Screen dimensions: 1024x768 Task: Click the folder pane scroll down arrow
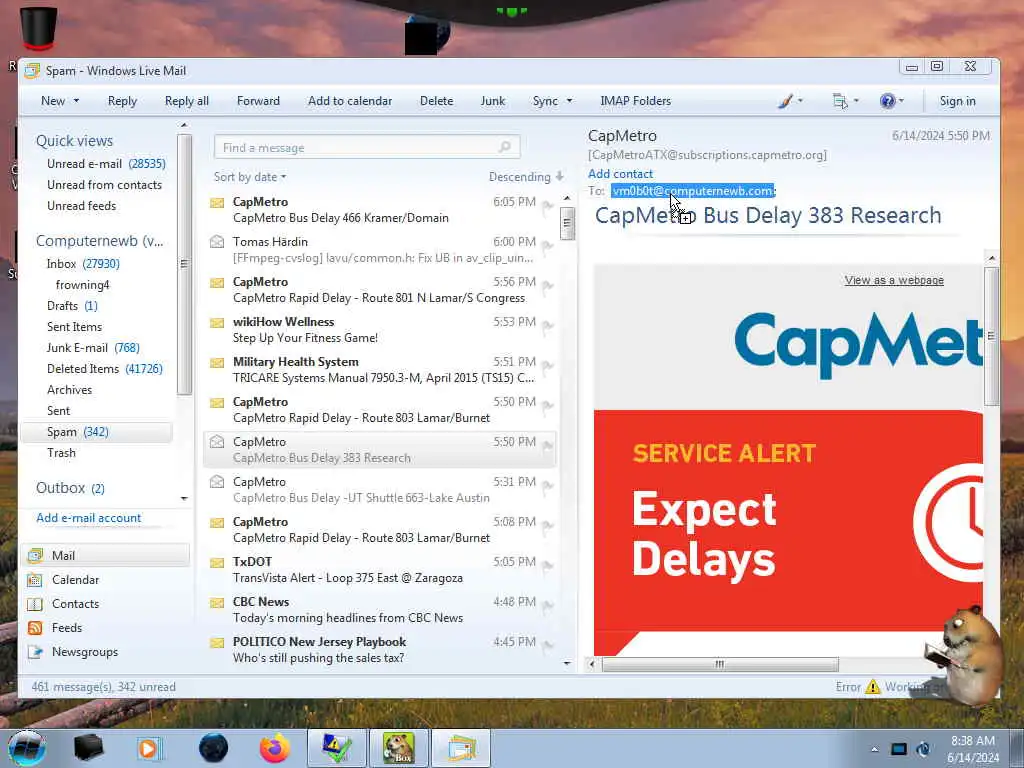point(184,498)
